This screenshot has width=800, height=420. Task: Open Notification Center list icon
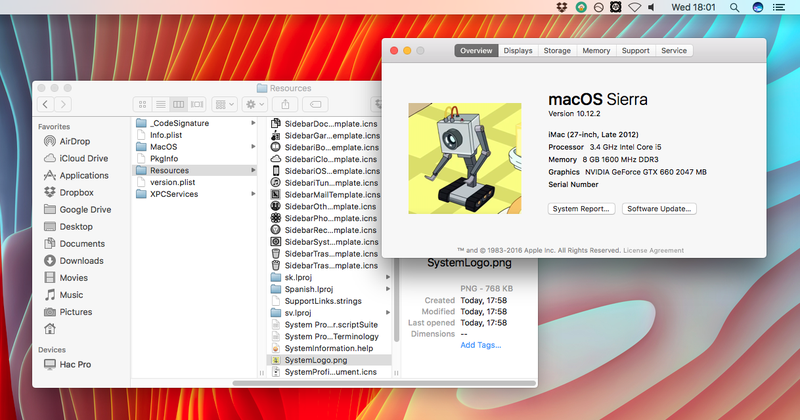point(779,7)
